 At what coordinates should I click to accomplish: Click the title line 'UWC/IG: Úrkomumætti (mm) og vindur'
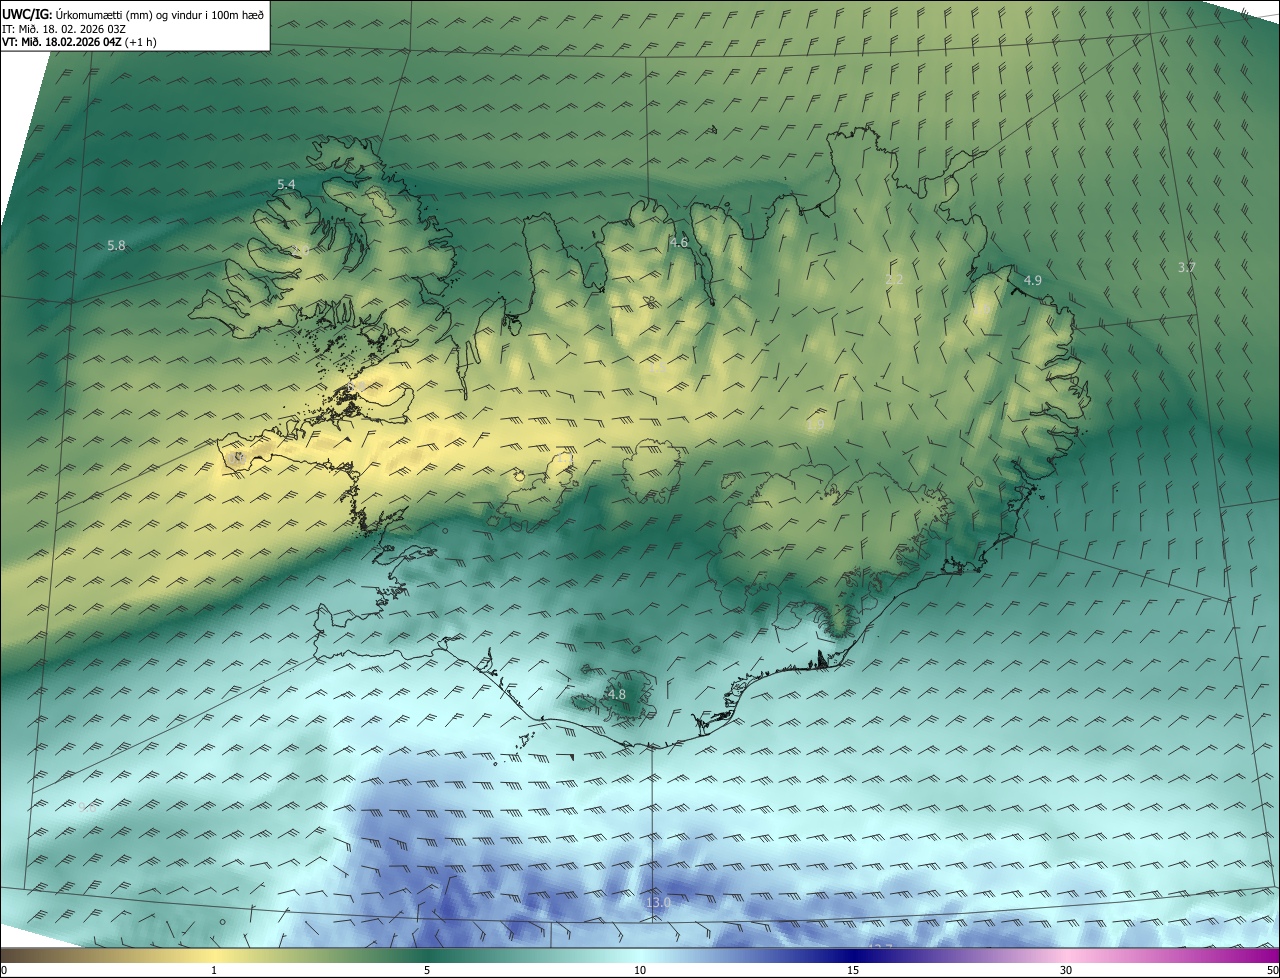(x=133, y=14)
